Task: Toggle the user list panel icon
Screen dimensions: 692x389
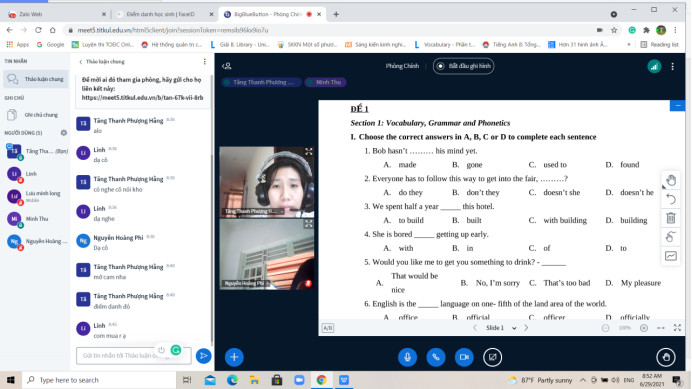Action: 227,66
